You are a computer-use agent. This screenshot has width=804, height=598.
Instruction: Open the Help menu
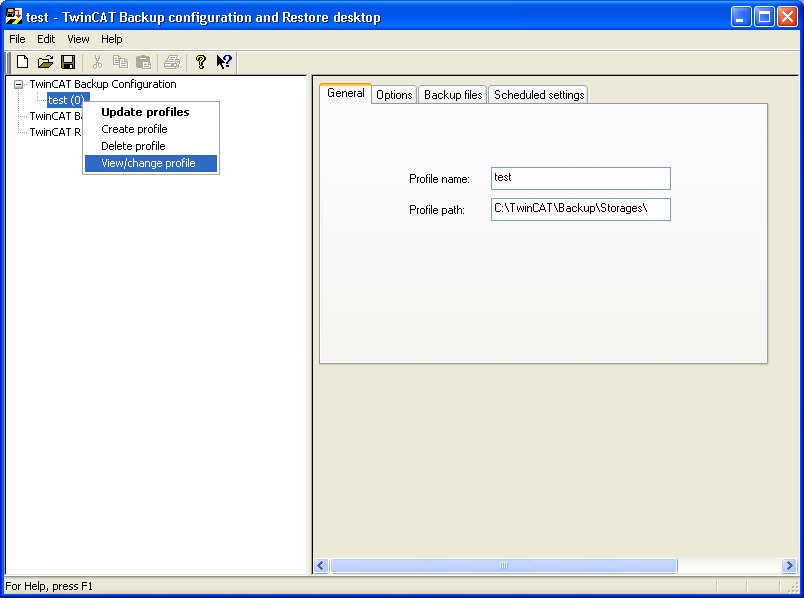click(x=111, y=39)
